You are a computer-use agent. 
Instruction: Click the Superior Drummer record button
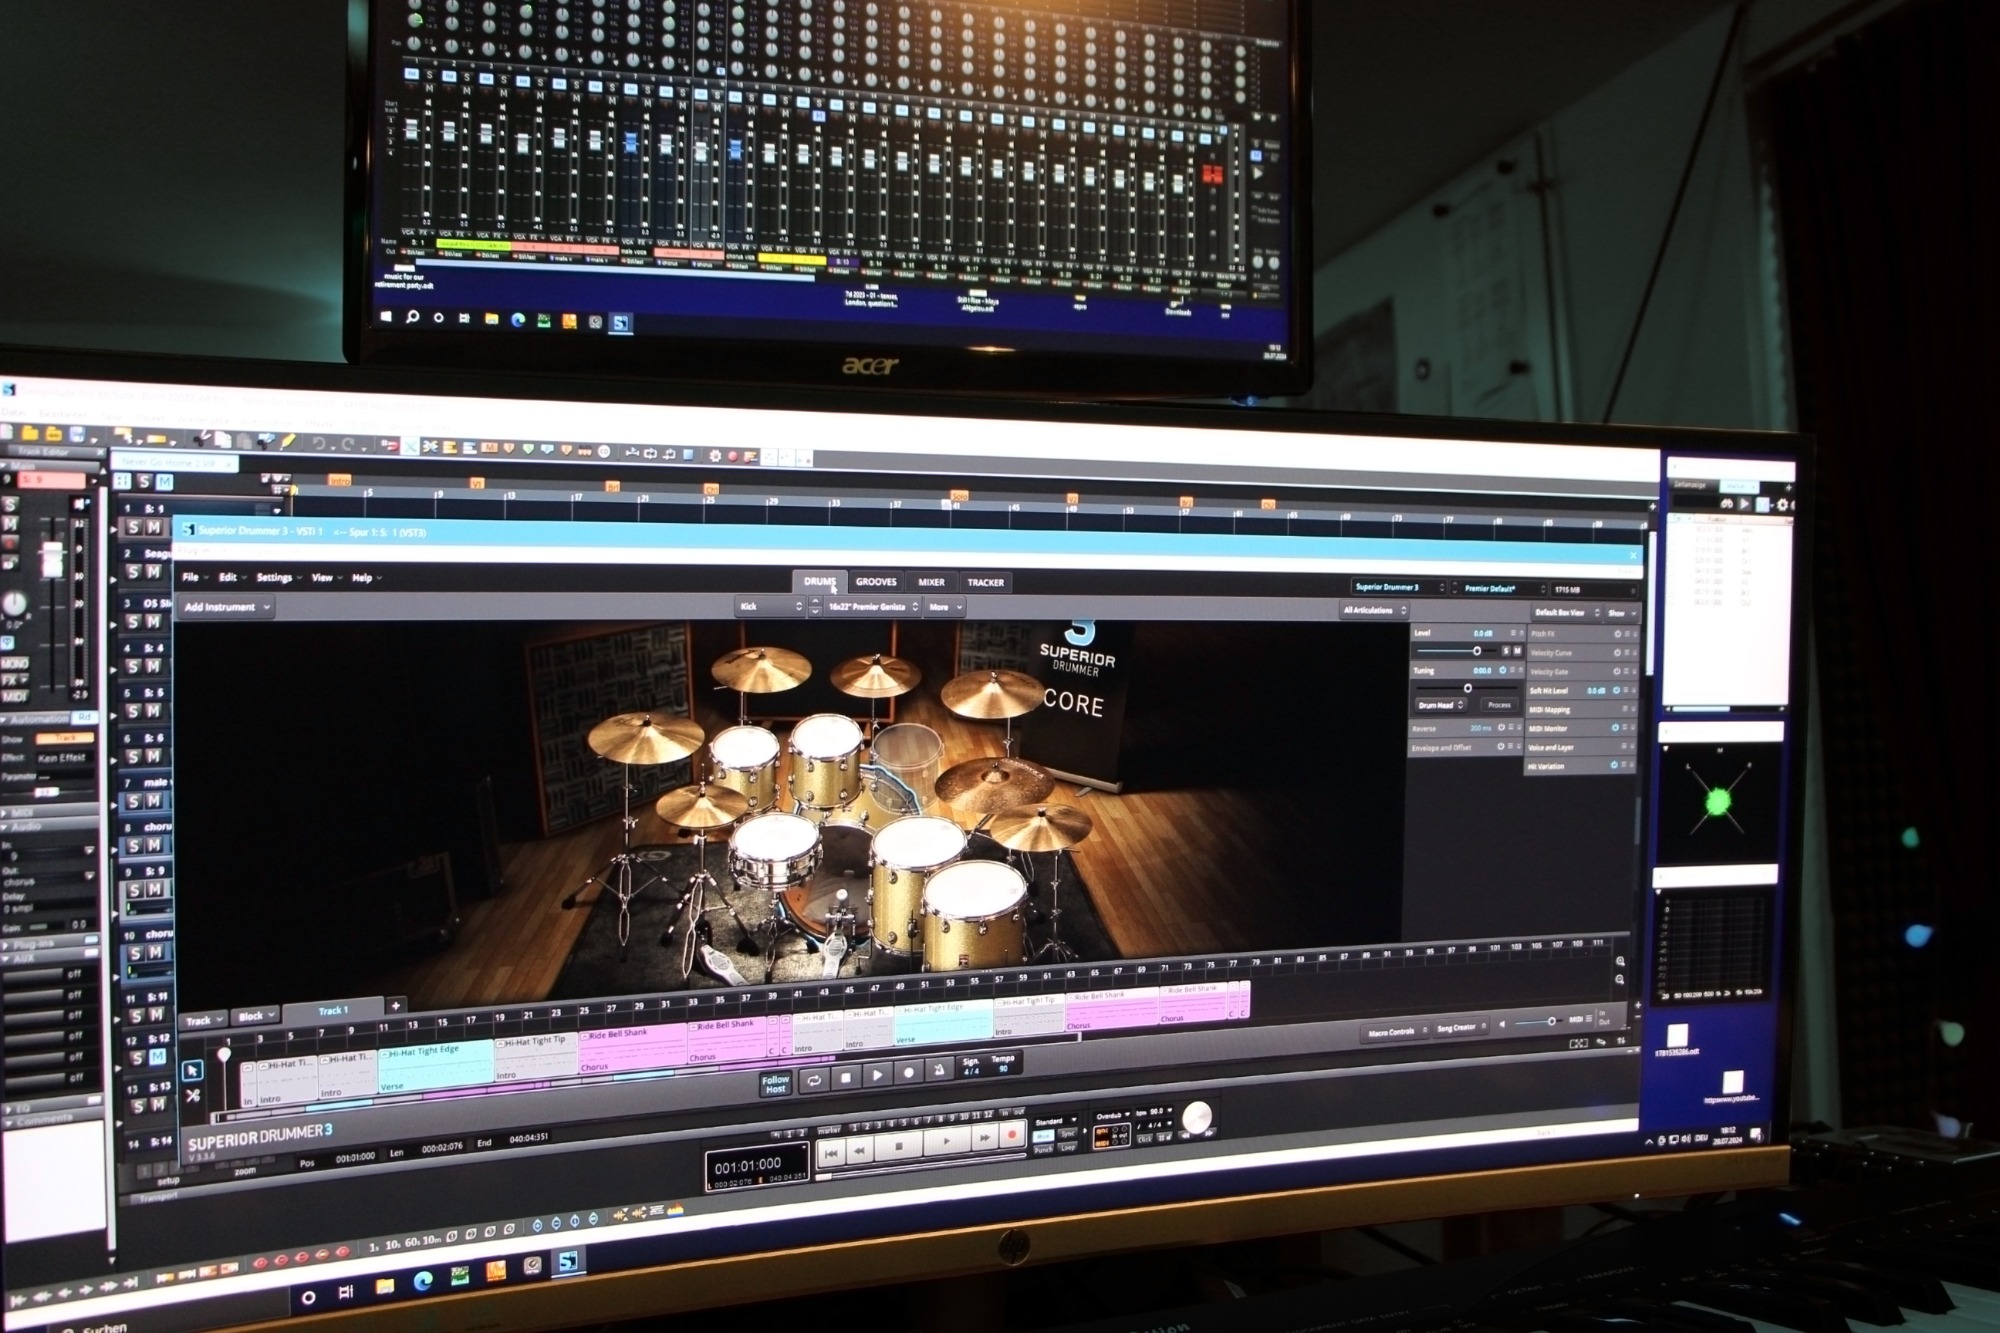(908, 1073)
